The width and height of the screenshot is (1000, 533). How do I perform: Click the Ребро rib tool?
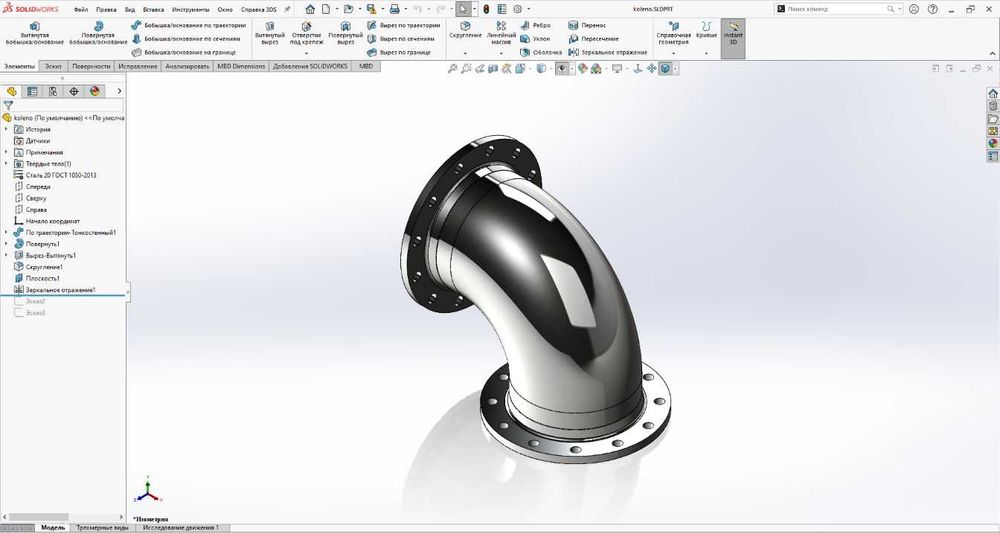[x=535, y=26]
